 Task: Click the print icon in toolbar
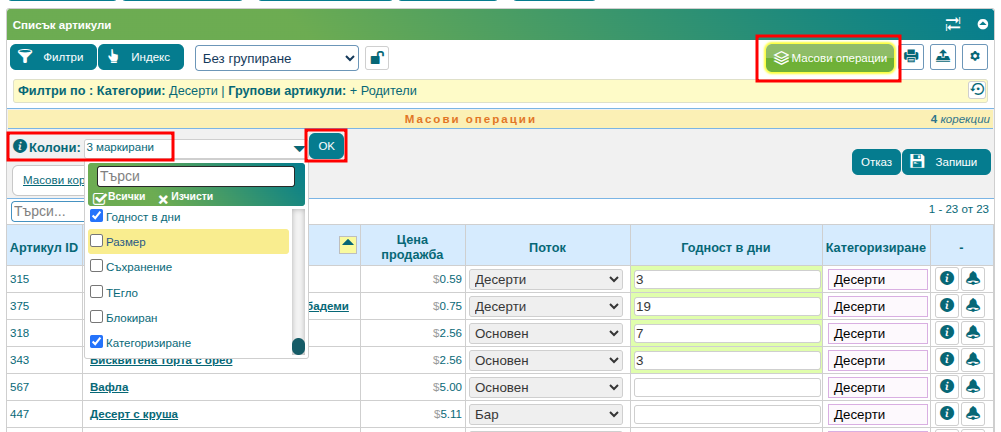pos(911,57)
